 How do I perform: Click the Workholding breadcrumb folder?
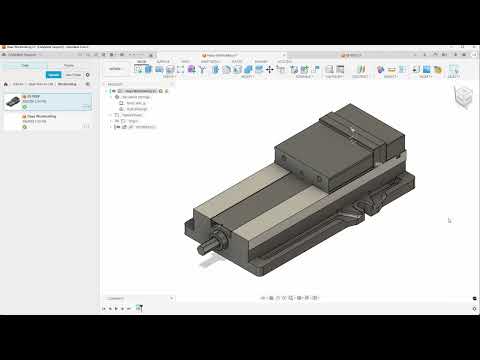pos(67,84)
